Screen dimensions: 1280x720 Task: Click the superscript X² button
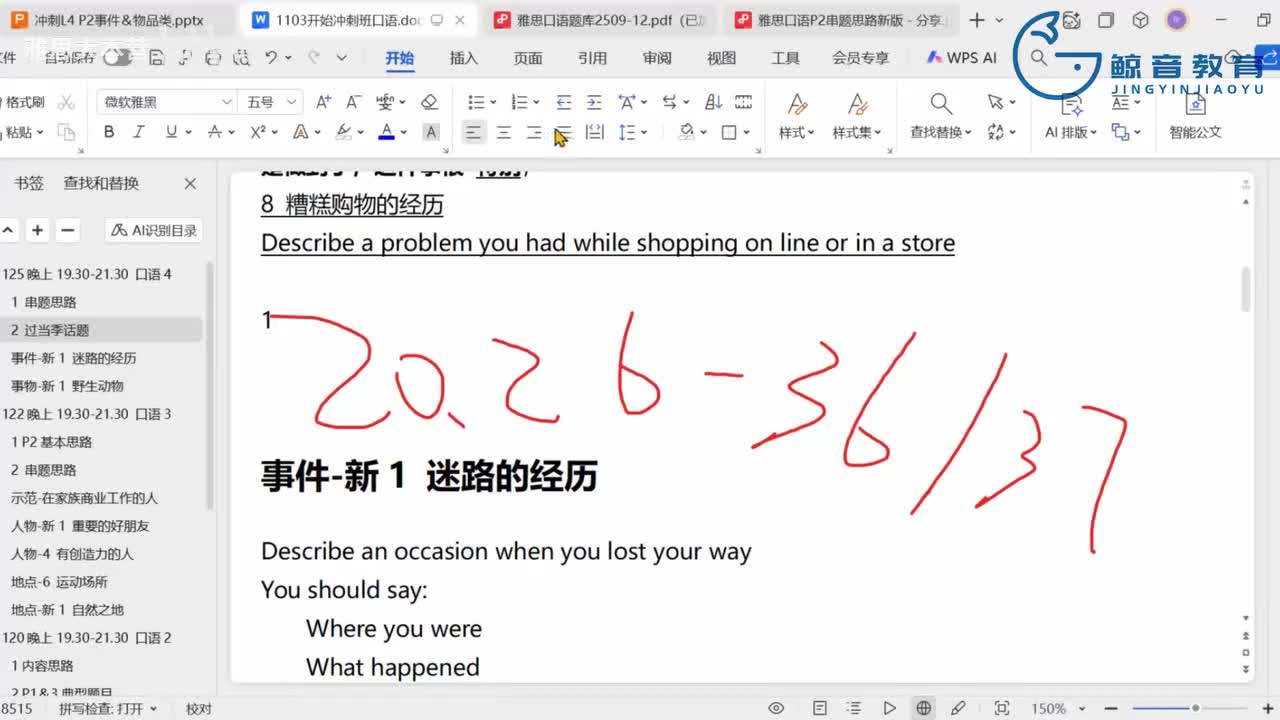257,132
